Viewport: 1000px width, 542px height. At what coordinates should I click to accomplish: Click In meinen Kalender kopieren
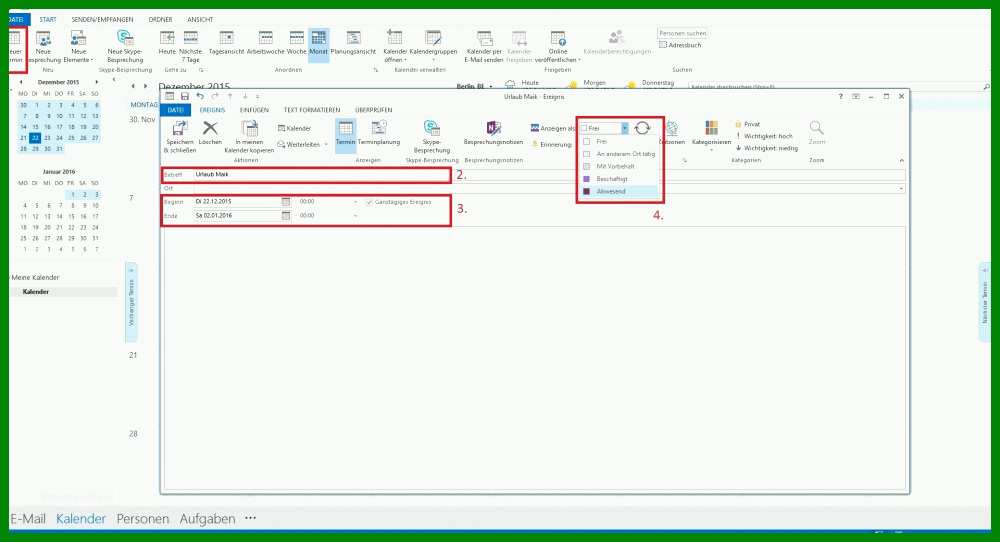click(x=249, y=136)
